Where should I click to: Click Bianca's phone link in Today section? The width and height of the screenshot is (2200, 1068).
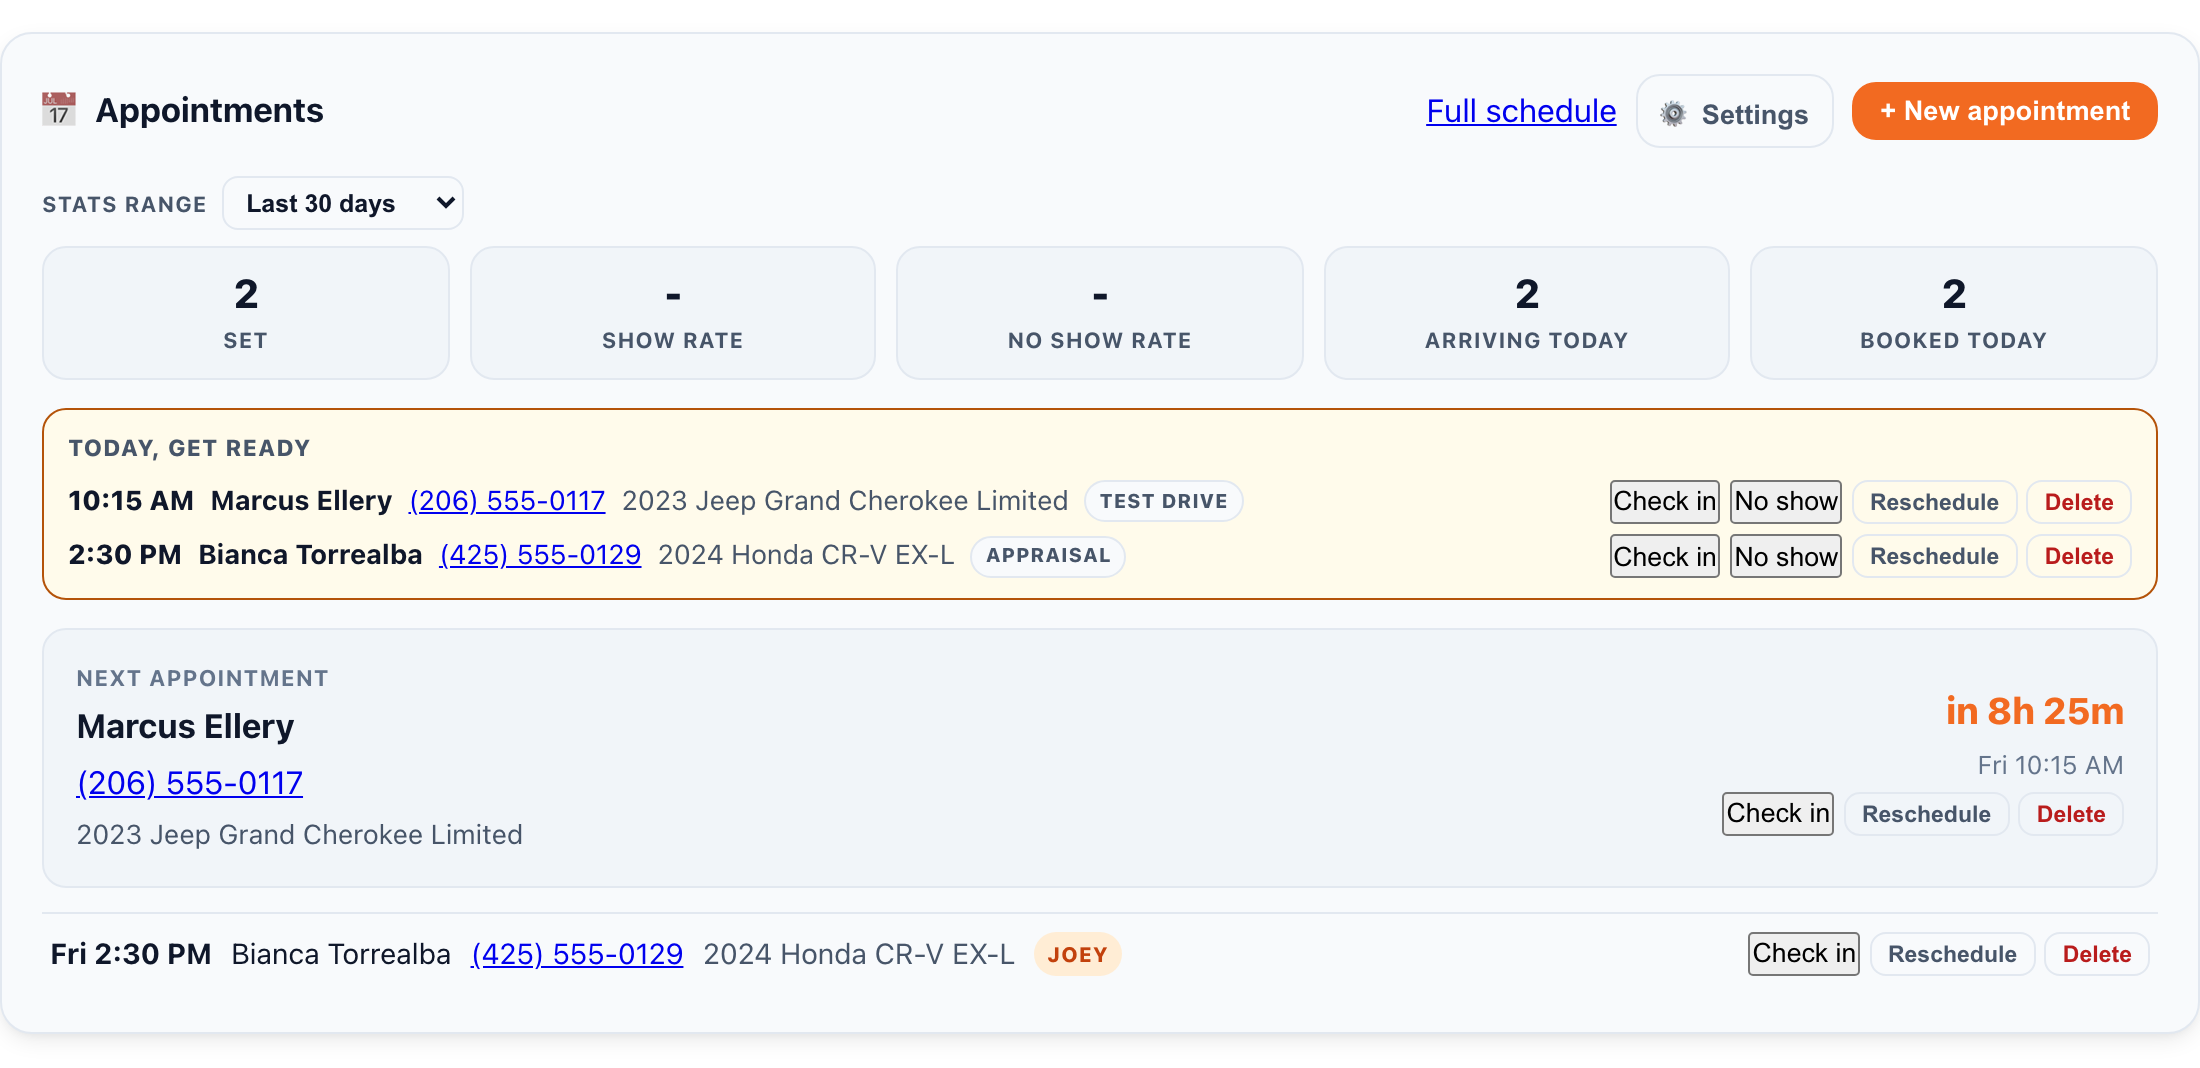(540, 555)
